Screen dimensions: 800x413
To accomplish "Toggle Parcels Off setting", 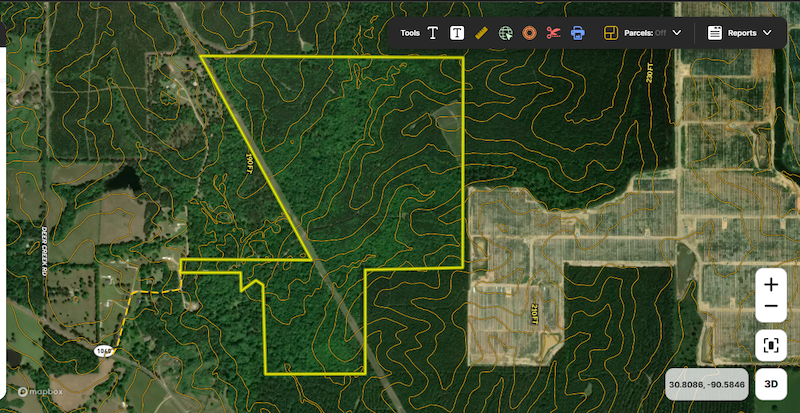I will pyautogui.click(x=645, y=33).
